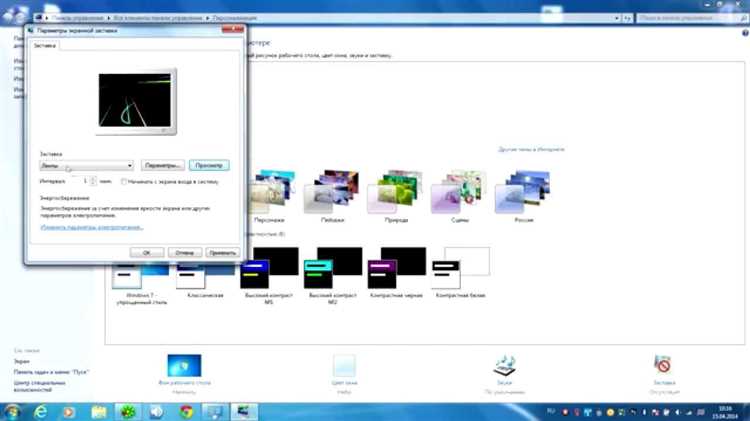The width and height of the screenshot is (750, 421).
Task: Click the interval value field
Action: coord(79,181)
